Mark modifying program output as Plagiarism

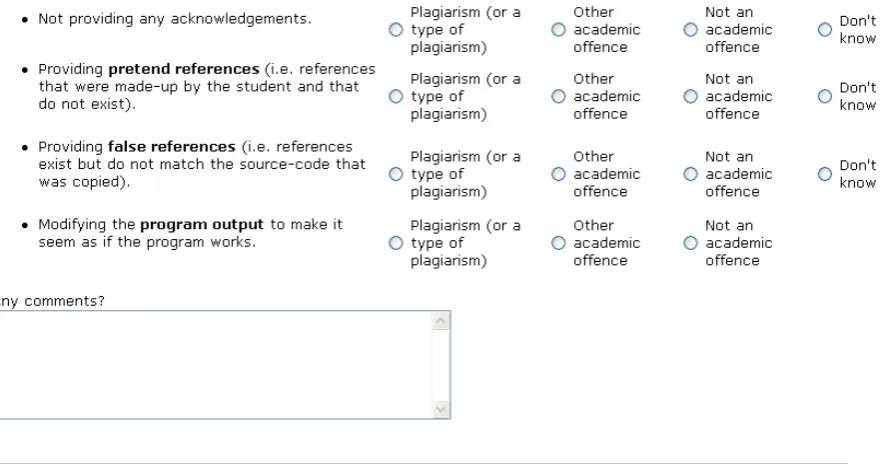(x=396, y=243)
